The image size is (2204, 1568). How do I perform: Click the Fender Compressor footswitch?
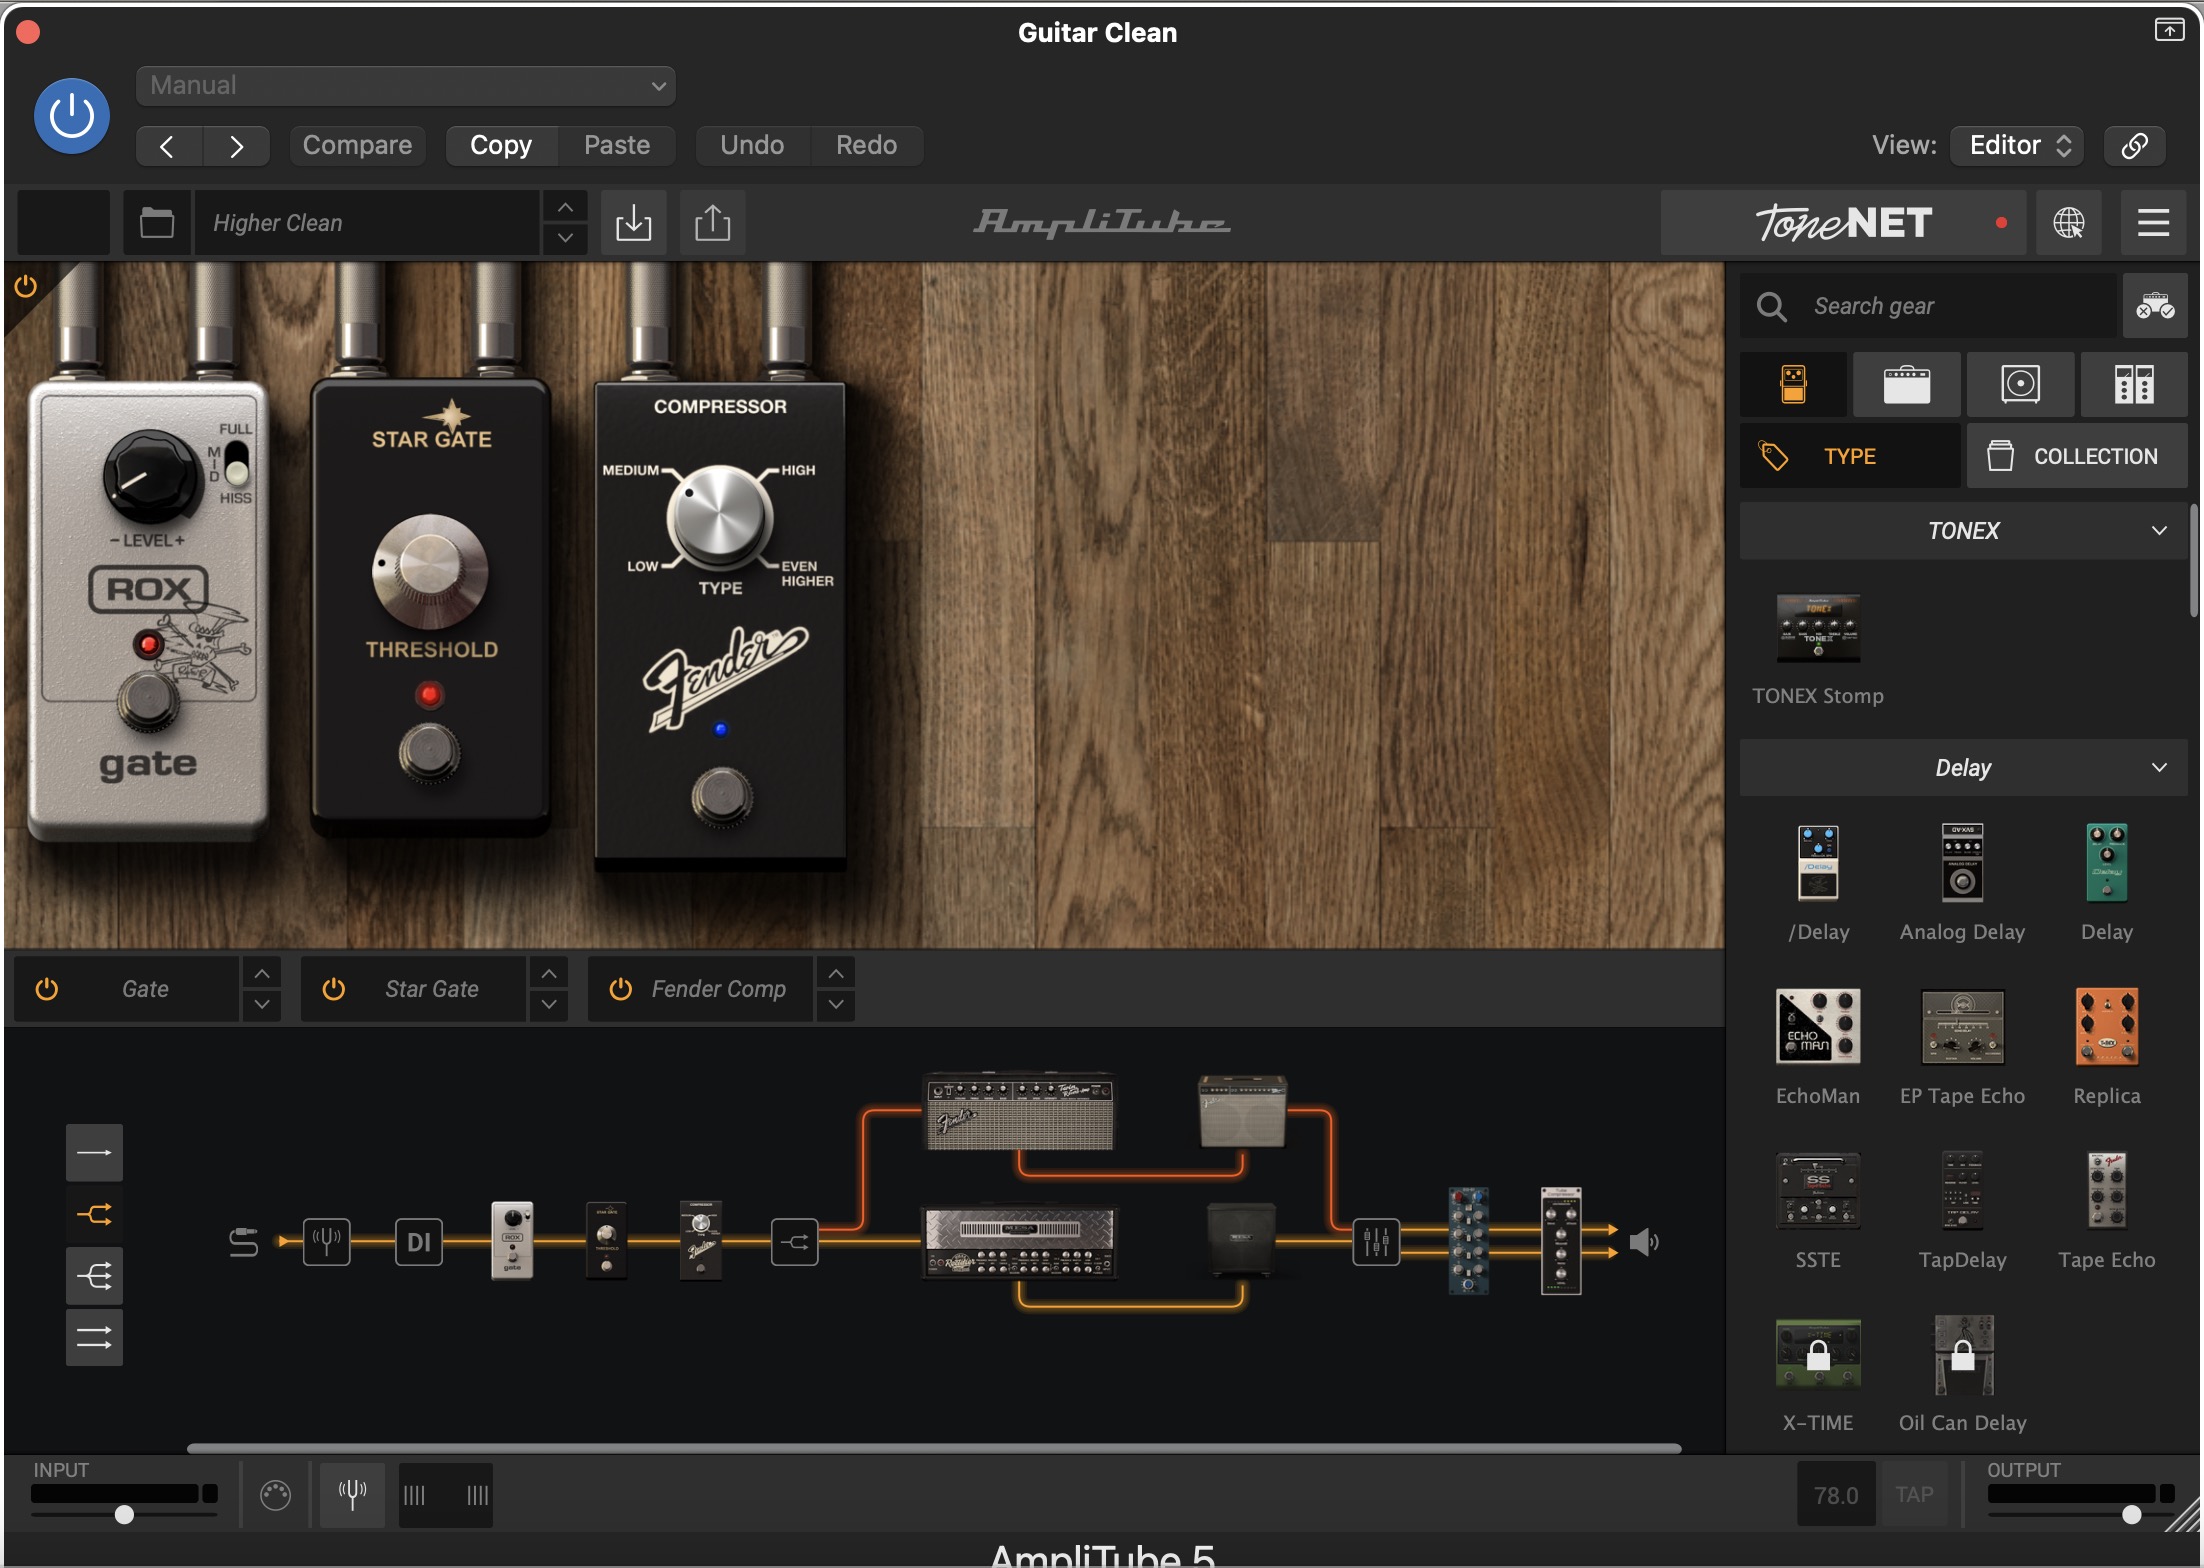coord(721,797)
